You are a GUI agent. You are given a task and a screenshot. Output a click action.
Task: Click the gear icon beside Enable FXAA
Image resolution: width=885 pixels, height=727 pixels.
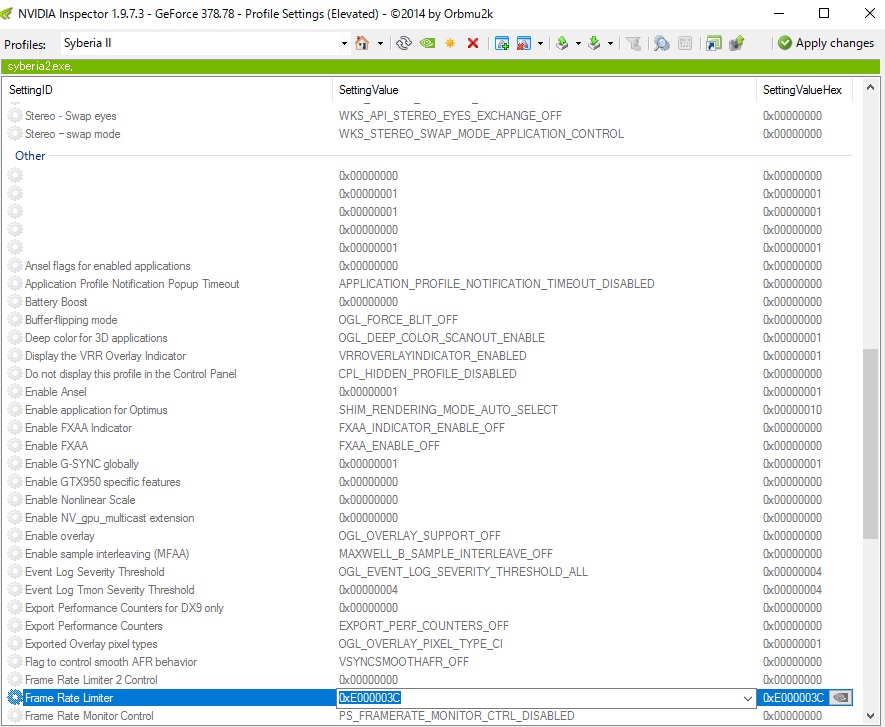(x=15, y=446)
